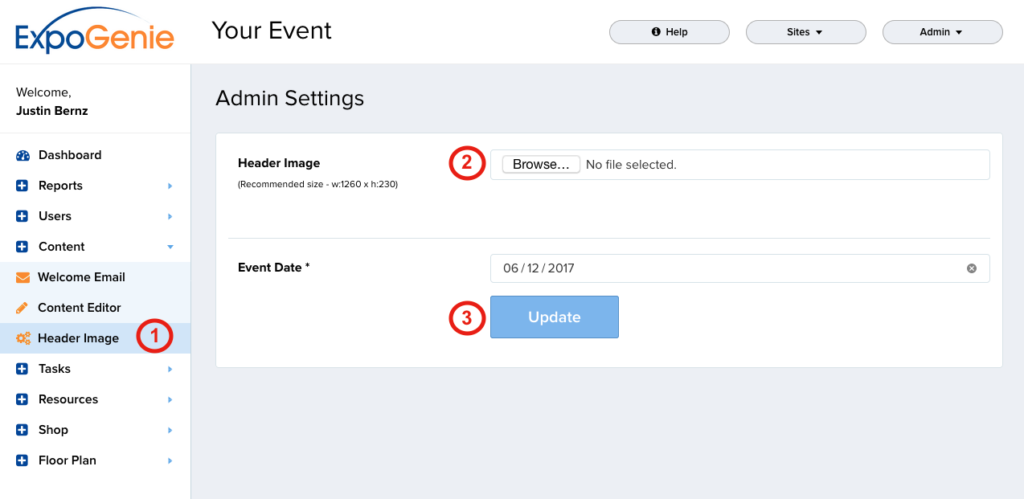Click the Dashboard gauge icon
The width and height of the screenshot is (1024, 499).
coord(22,156)
